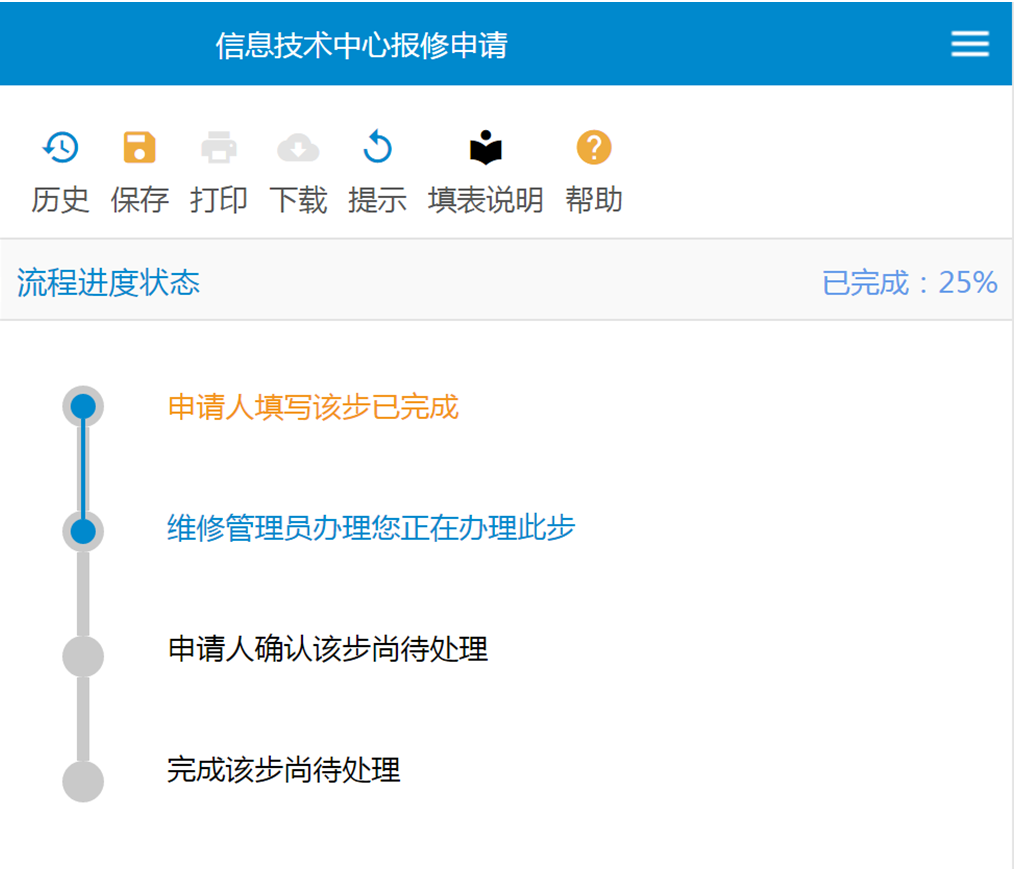
Task: Expand the 流程进度状态 section header
Action: tap(108, 282)
